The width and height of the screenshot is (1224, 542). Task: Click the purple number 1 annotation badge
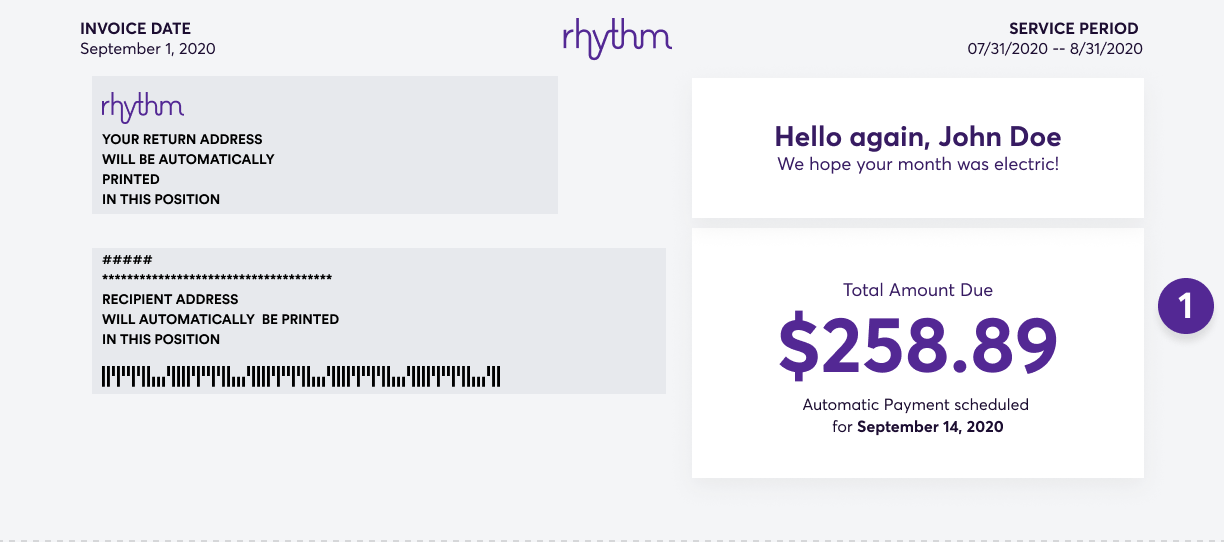1185,305
